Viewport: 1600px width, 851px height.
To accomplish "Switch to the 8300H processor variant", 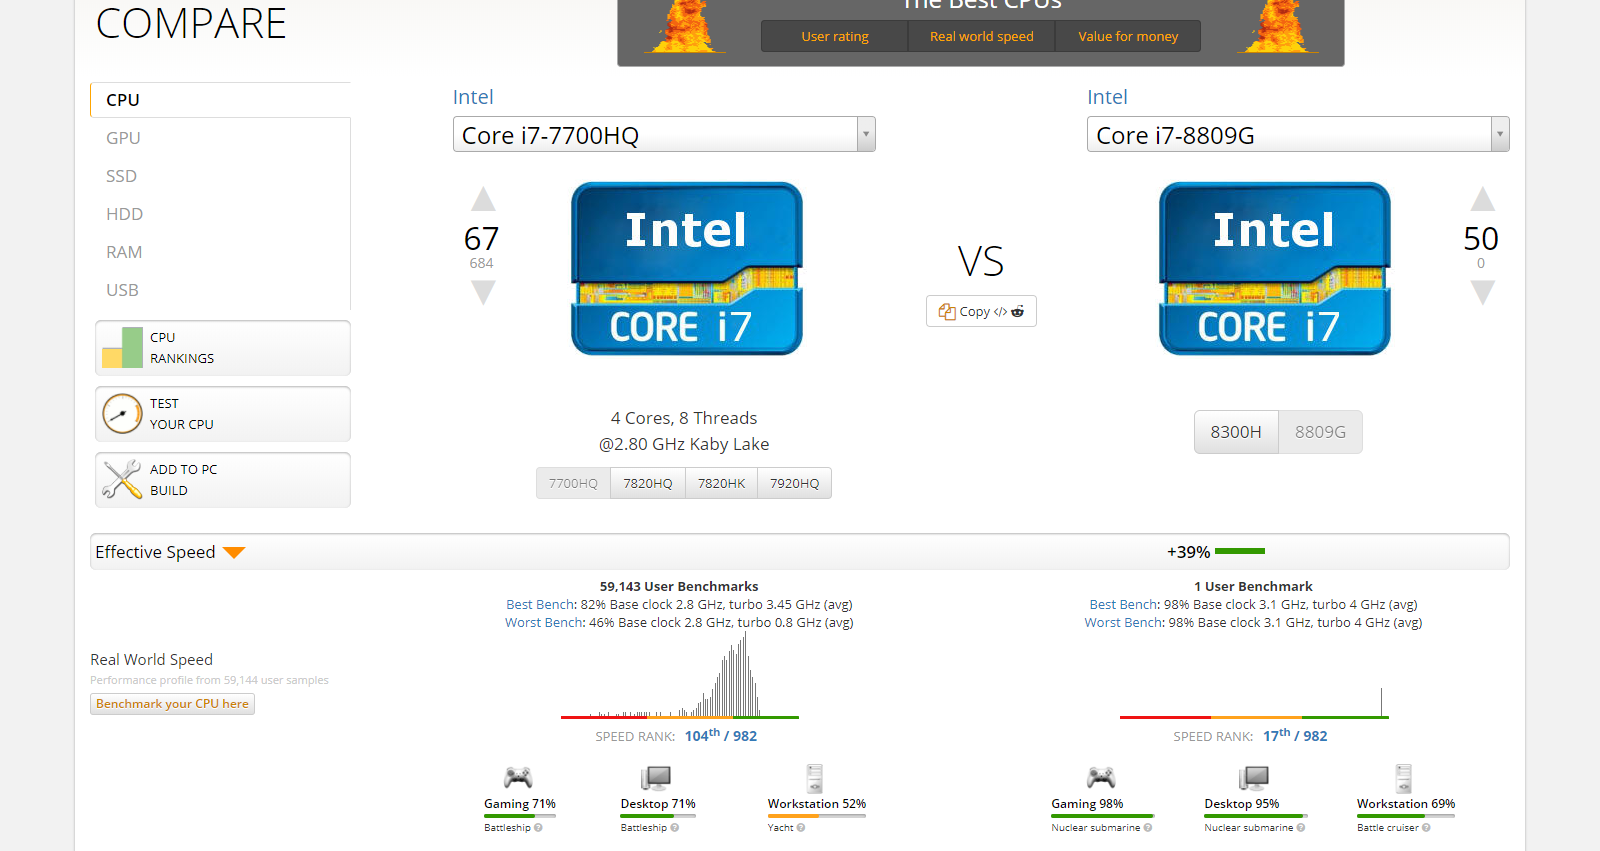I will (1236, 432).
